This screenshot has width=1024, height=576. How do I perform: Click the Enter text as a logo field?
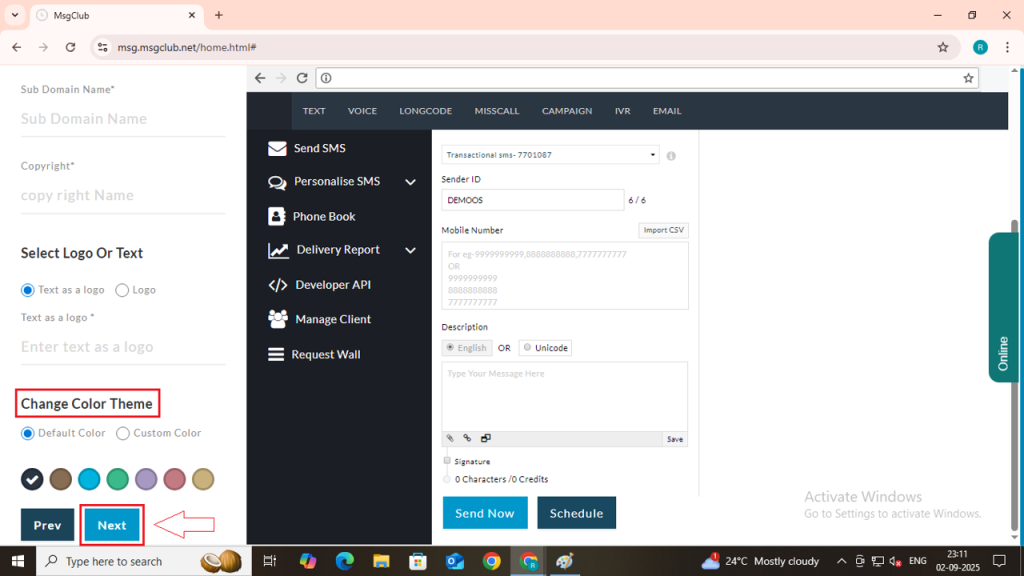(x=123, y=347)
